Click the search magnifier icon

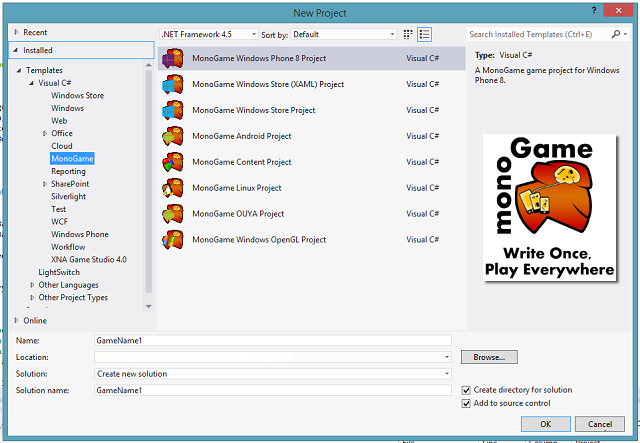(616, 34)
